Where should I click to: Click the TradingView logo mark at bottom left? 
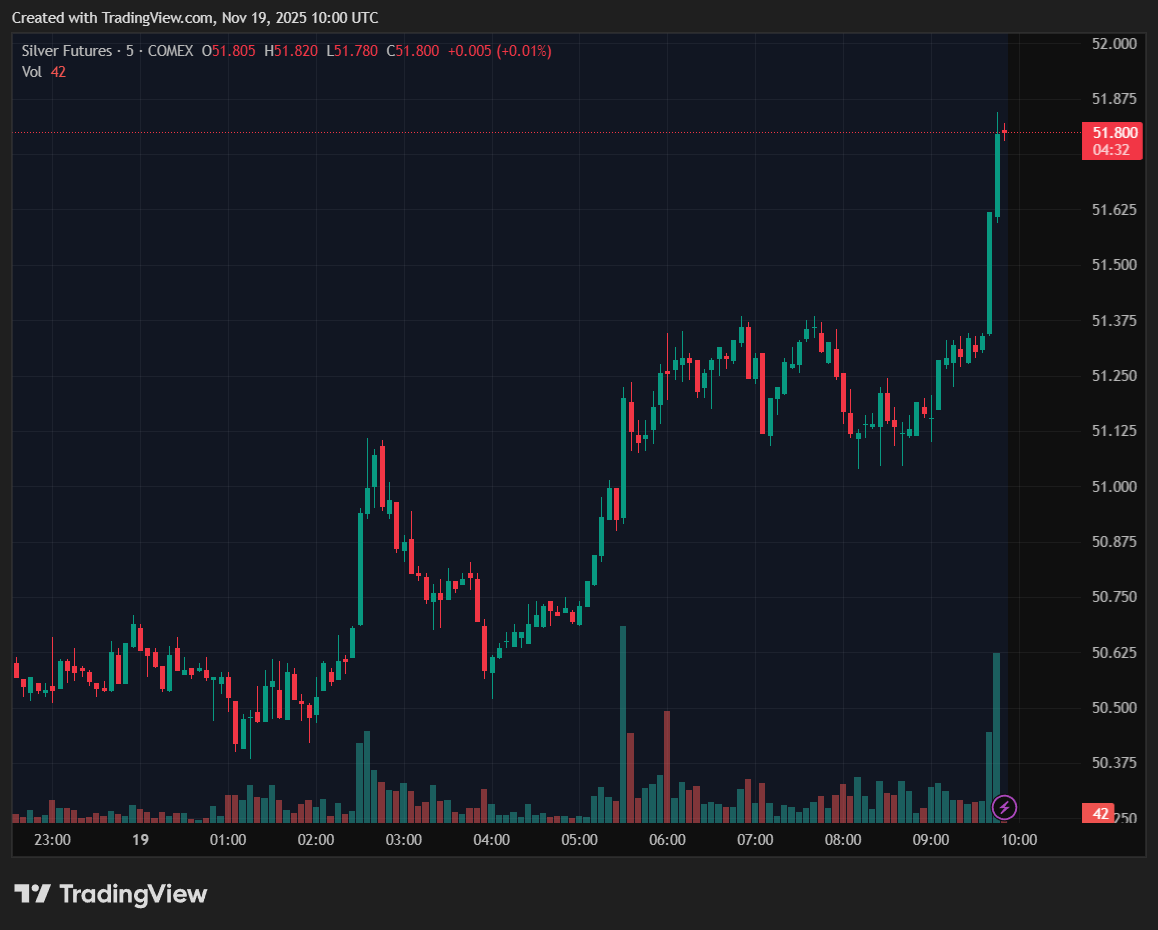[x=32, y=893]
